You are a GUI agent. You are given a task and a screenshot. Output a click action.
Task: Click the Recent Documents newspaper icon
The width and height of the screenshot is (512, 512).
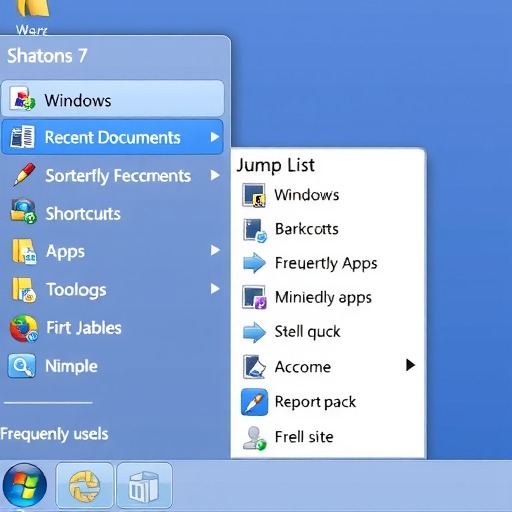click(22, 137)
